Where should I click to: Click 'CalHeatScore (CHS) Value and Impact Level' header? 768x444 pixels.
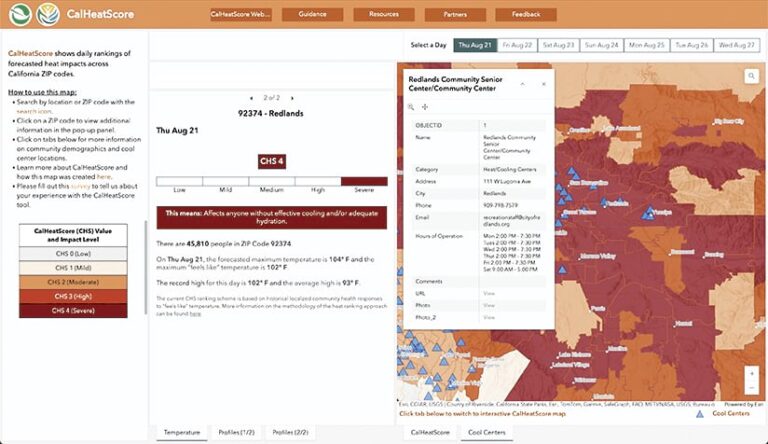(x=73, y=235)
